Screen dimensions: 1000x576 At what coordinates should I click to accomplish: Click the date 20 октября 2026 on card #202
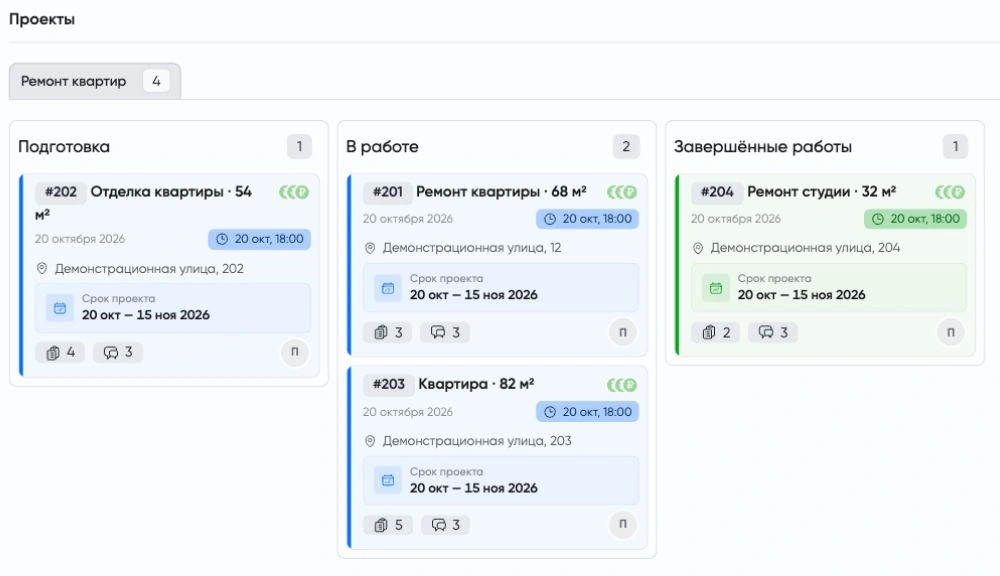click(80, 239)
